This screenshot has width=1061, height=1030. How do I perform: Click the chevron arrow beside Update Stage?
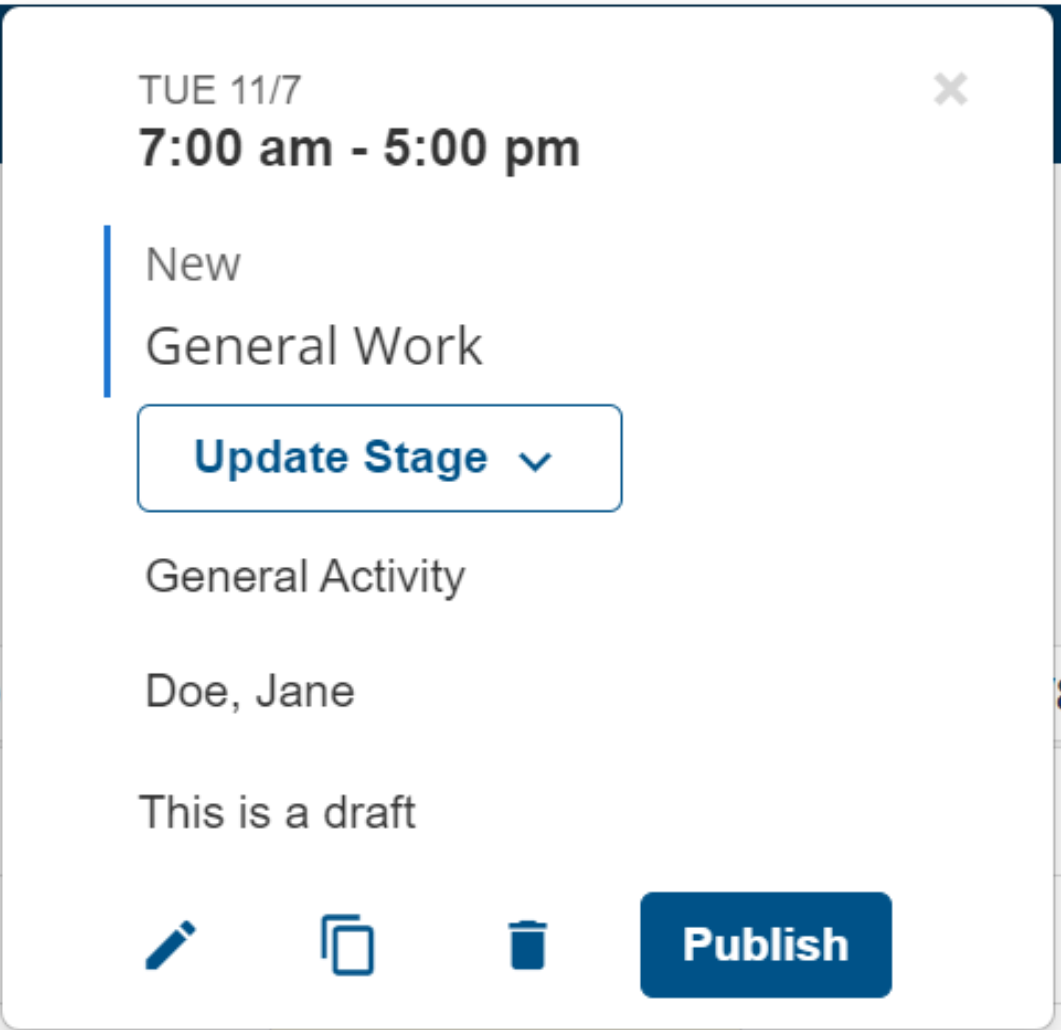537,460
